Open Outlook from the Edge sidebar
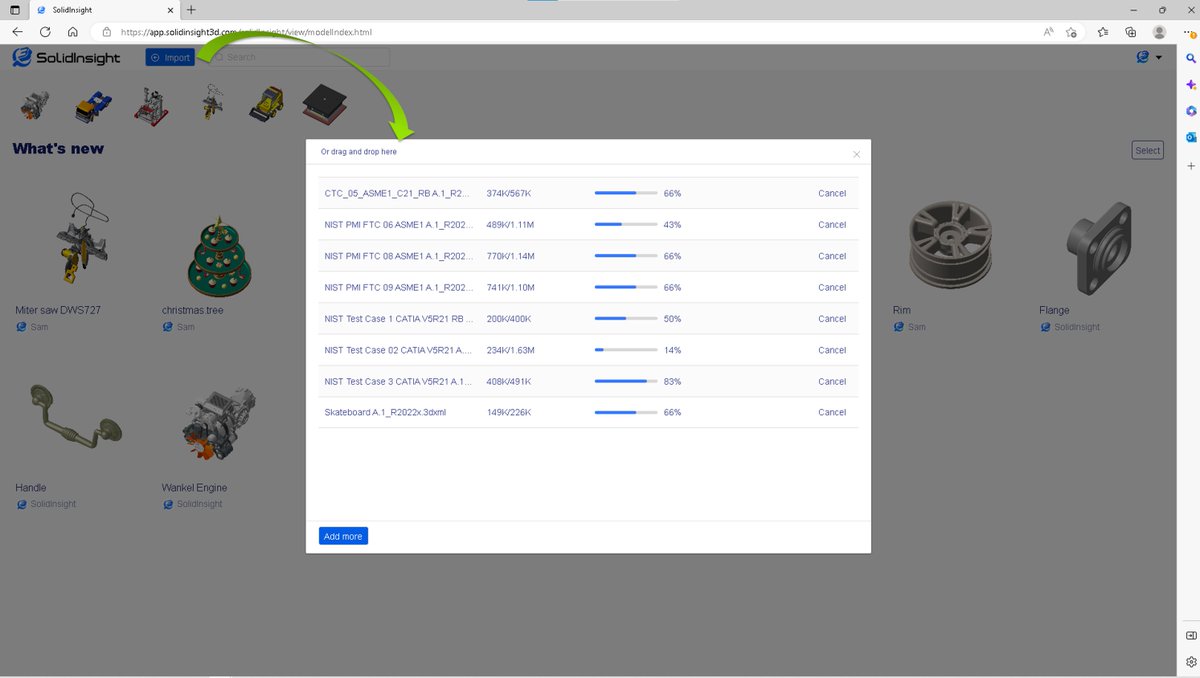Image resolution: width=1200 pixels, height=678 pixels. [1190, 137]
